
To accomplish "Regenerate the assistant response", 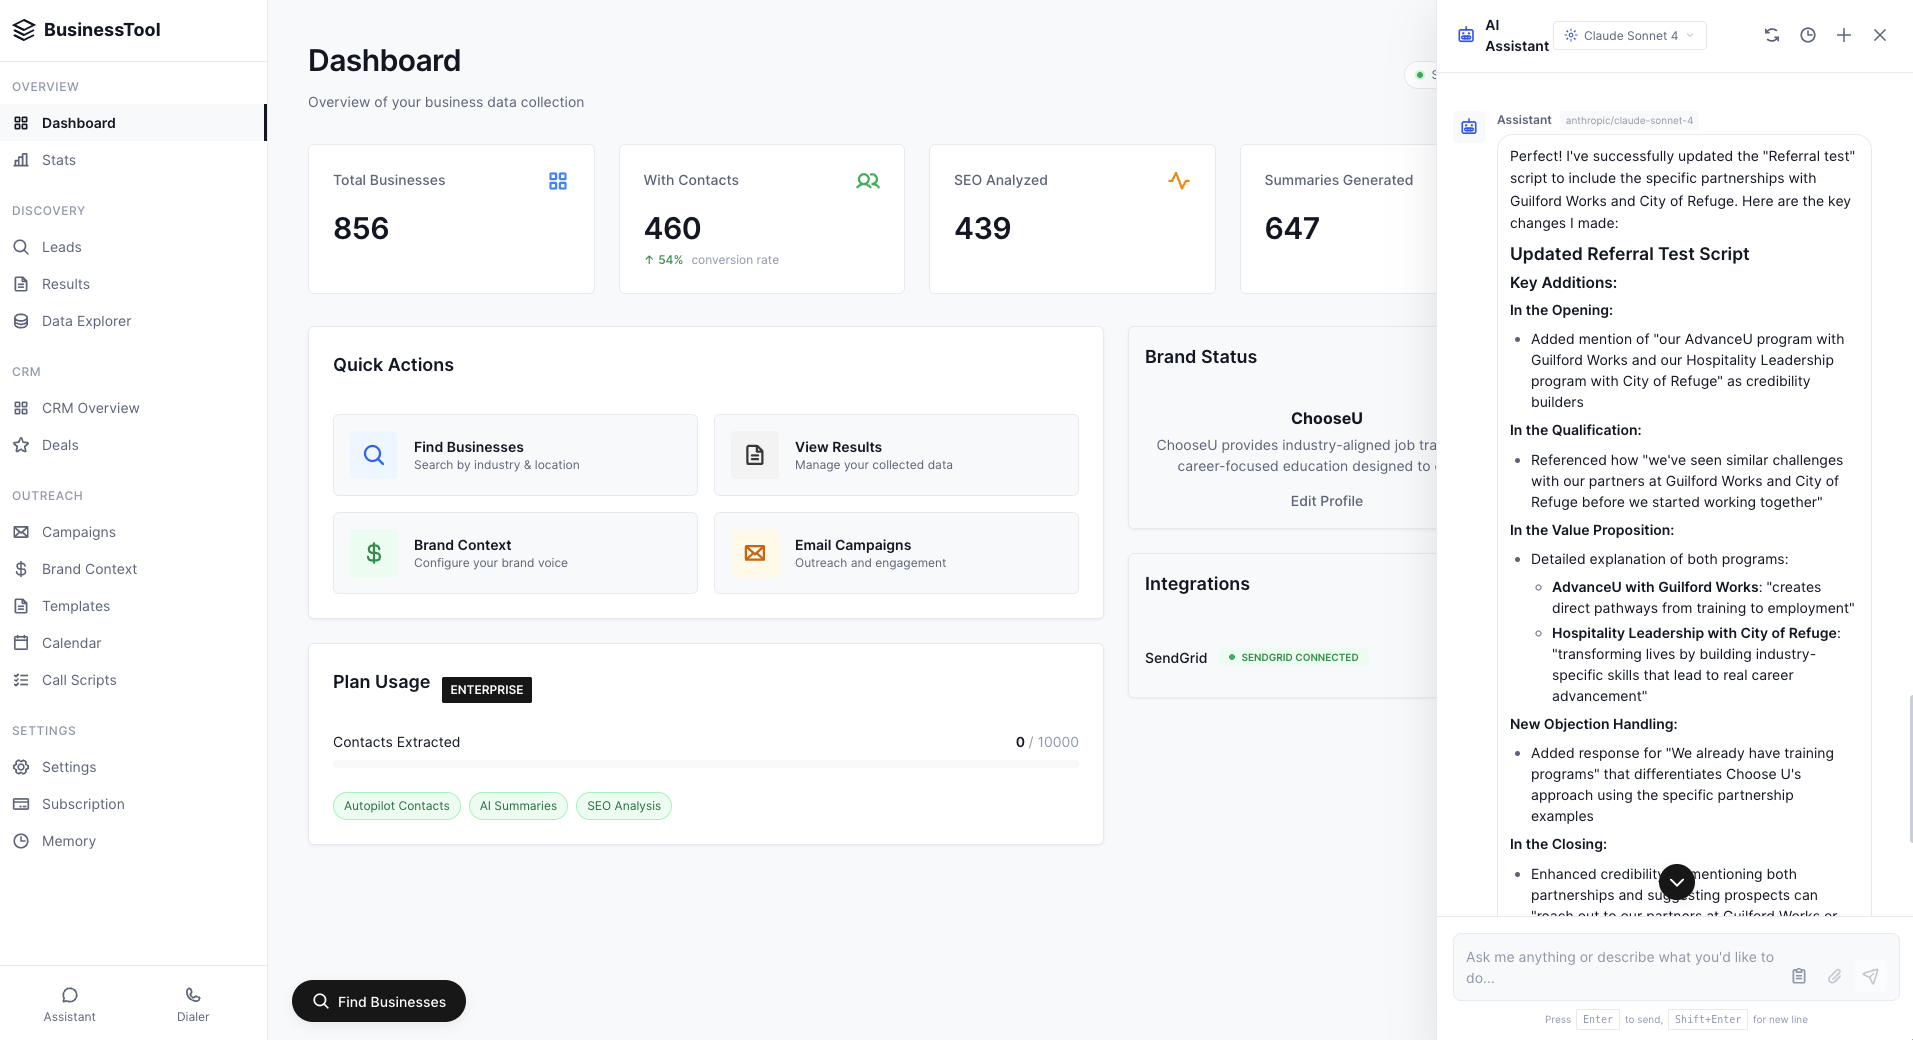I will 1771,35.
